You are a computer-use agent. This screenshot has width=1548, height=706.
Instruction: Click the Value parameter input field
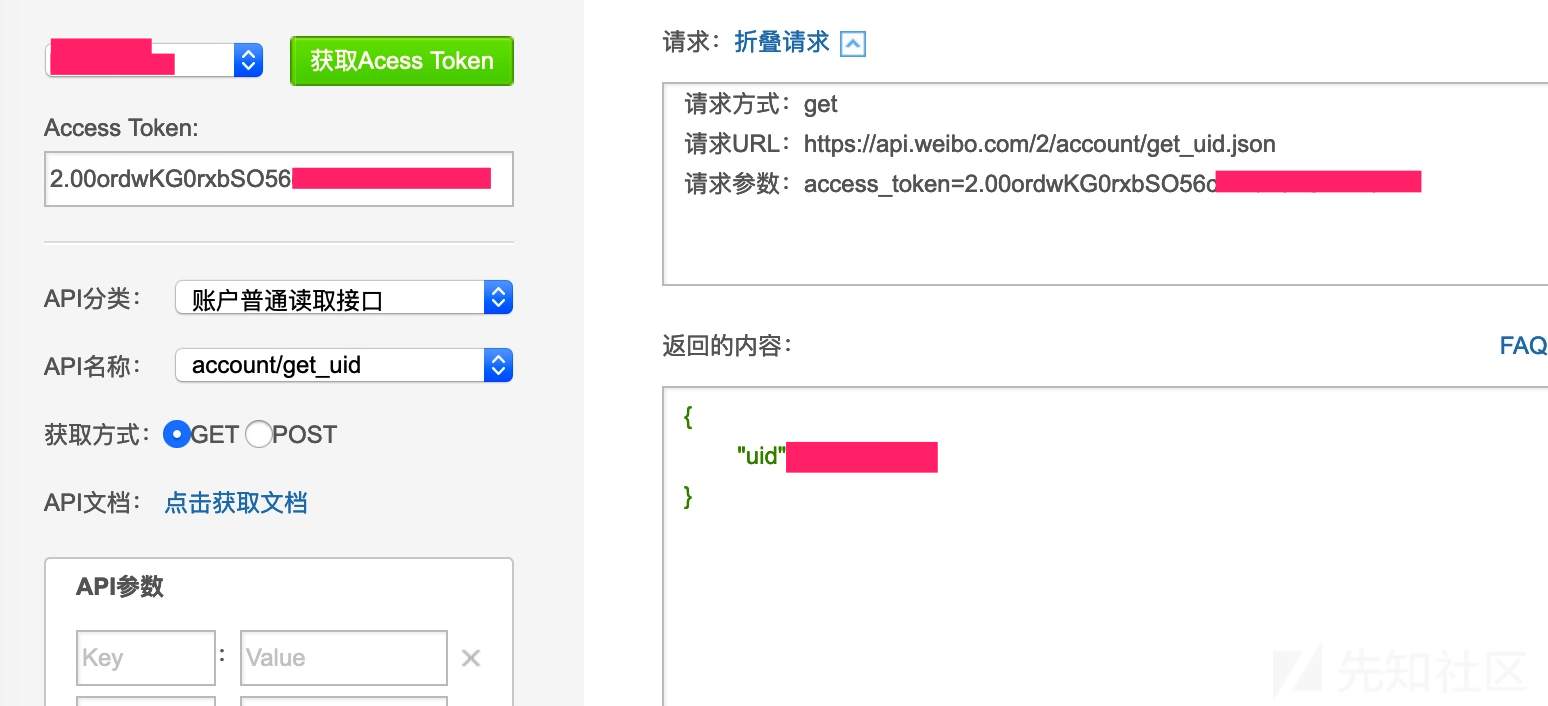[x=343, y=658]
